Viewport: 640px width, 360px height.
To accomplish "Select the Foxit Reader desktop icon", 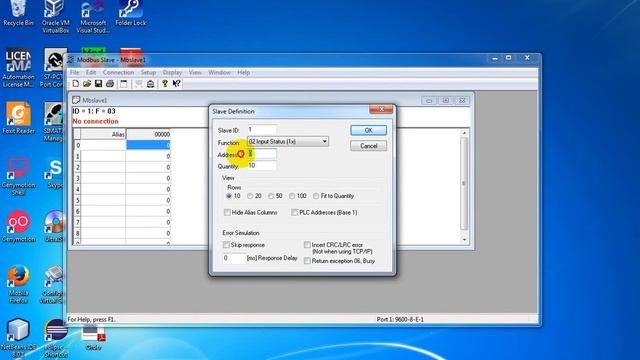I will click(18, 118).
